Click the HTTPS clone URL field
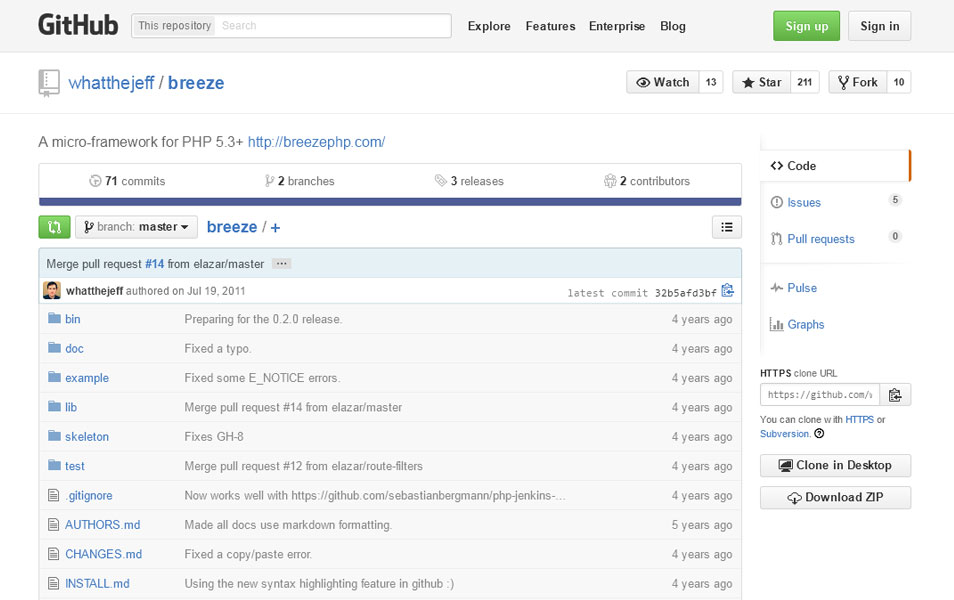Screen dimensions: 954x600 (820, 395)
